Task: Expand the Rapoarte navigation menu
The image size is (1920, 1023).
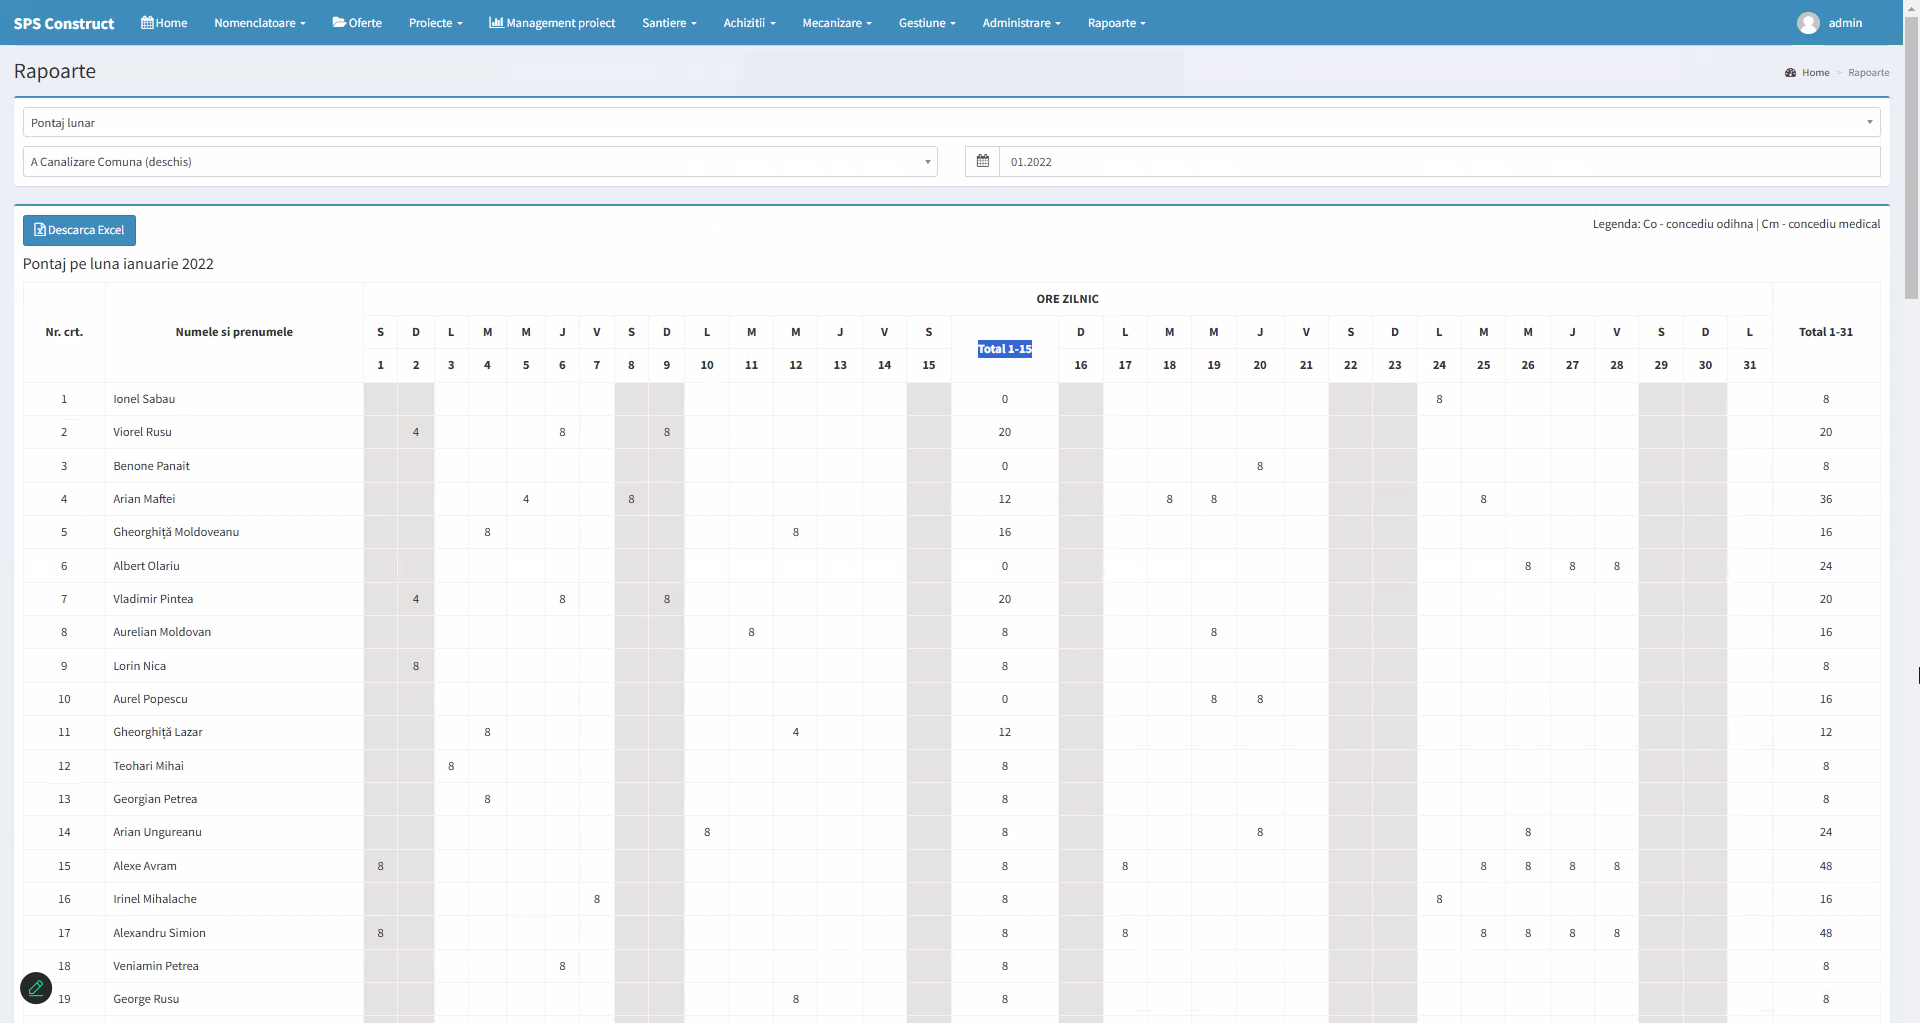Action: click(1116, 23)
